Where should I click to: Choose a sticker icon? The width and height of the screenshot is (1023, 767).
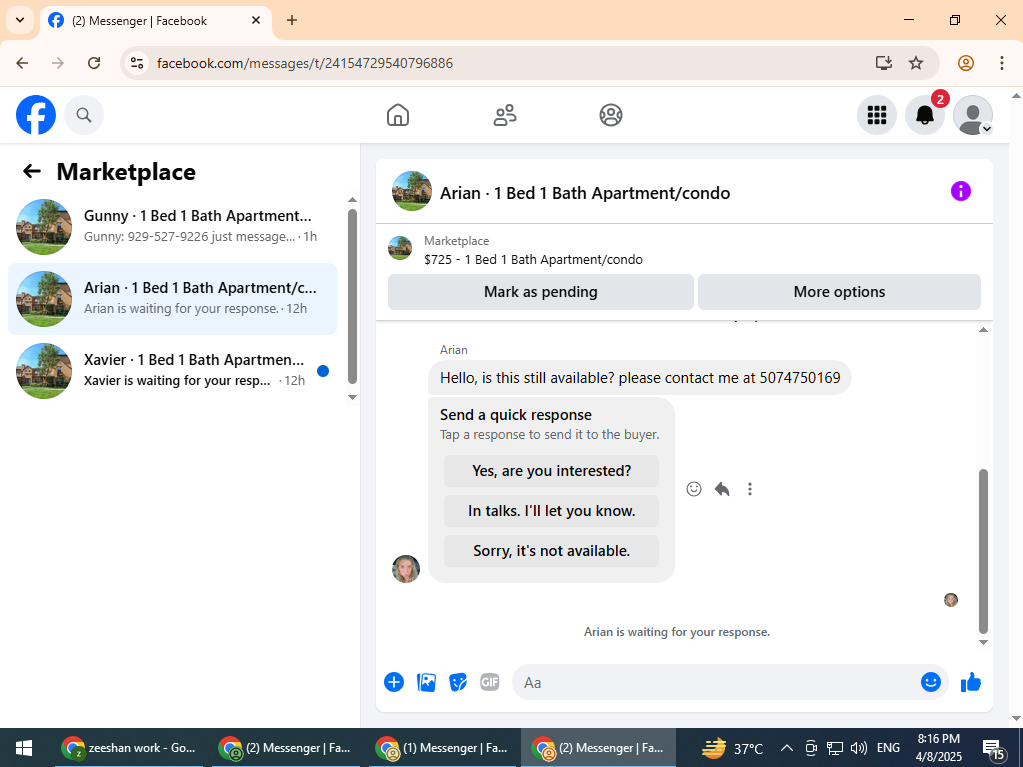tap(458, 682)
